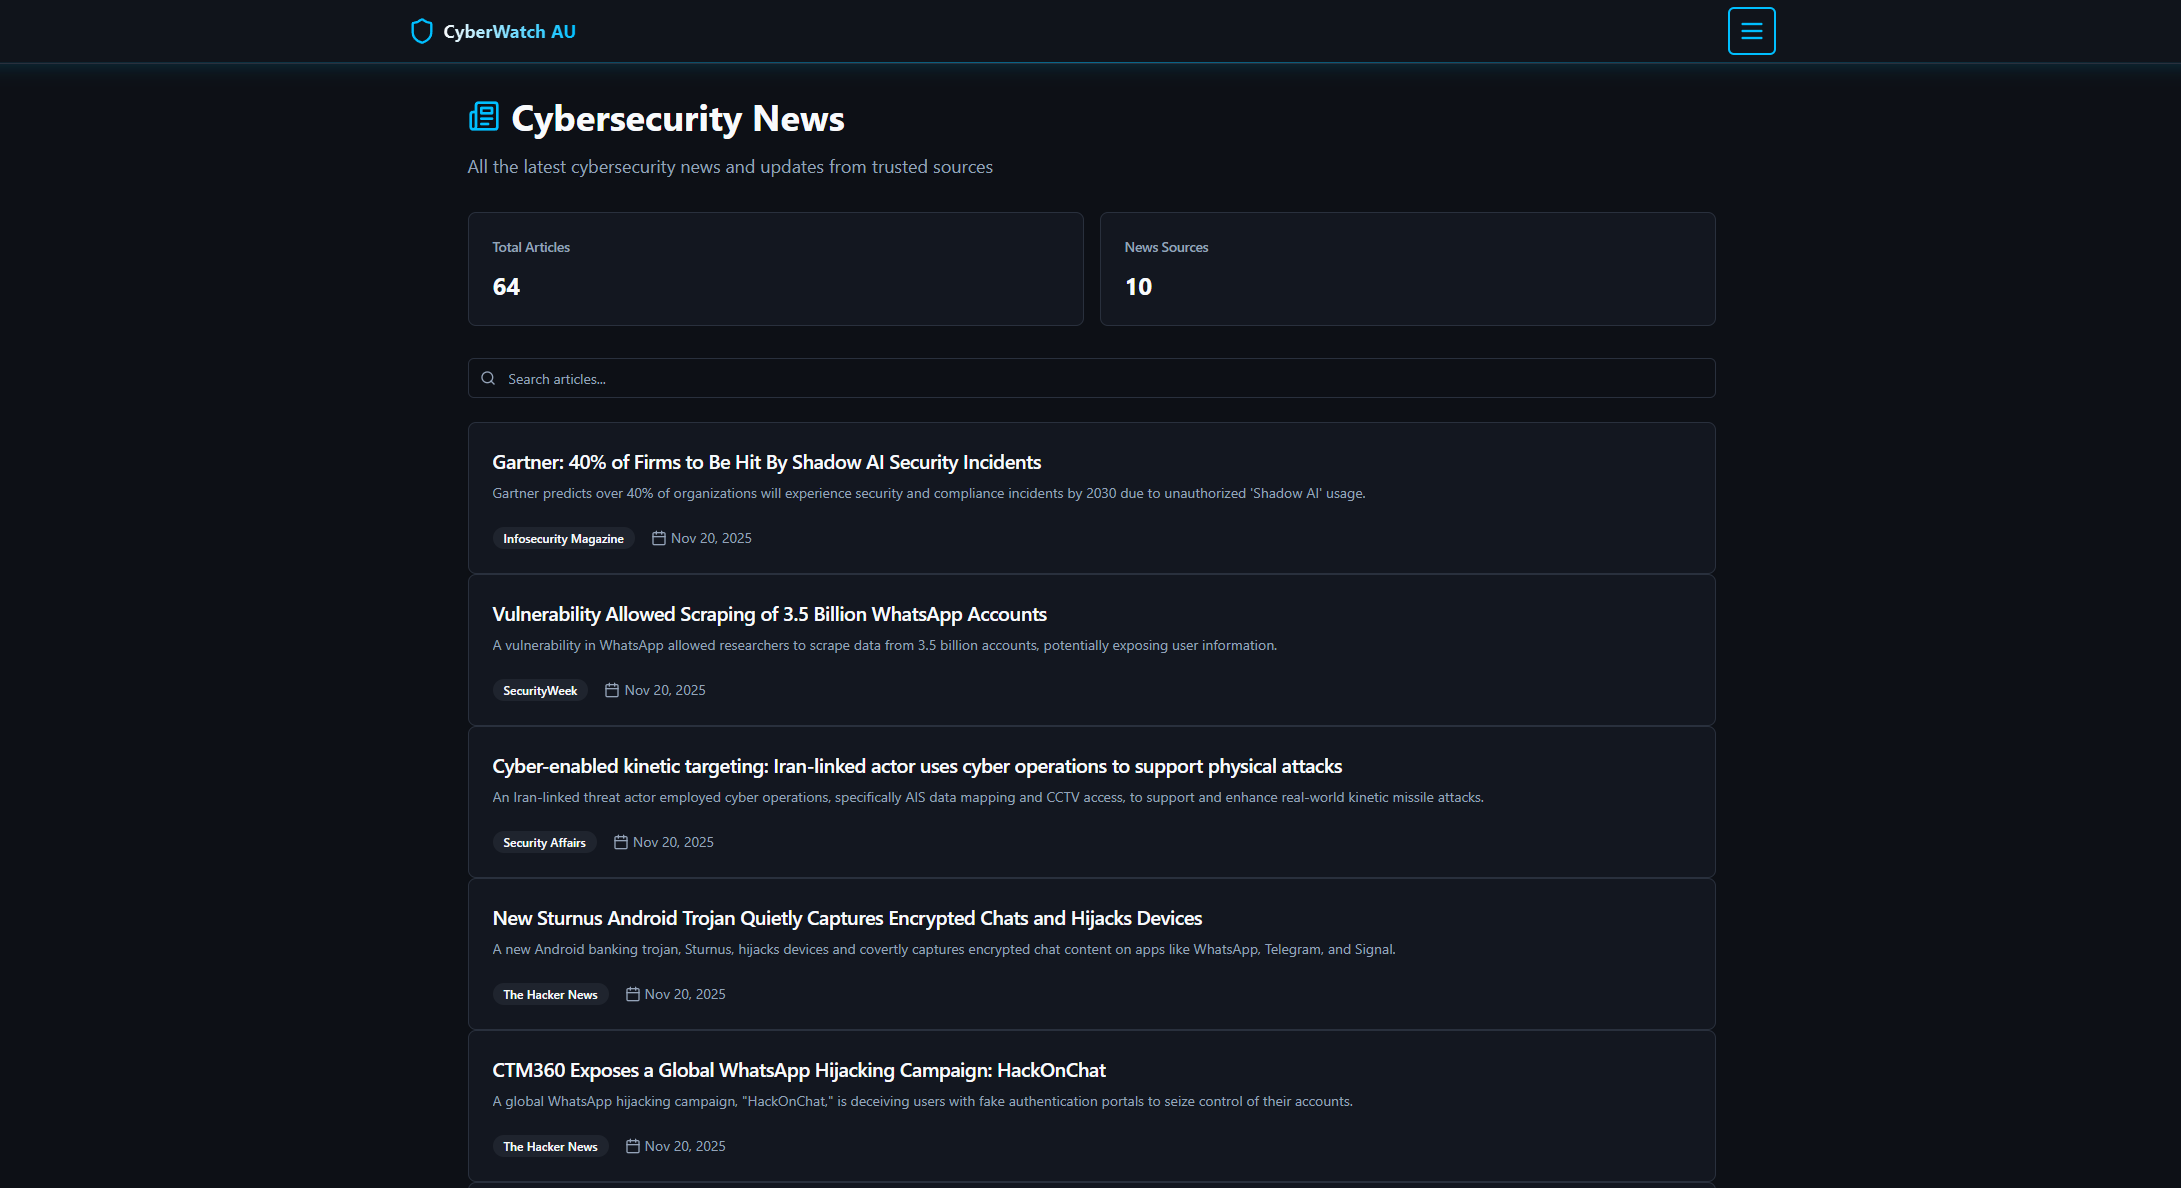Screen dimensions: 2181x1188
Task: Click calendar icon on Gartner article
Action: pyautogui.click(x=659, y=538)
